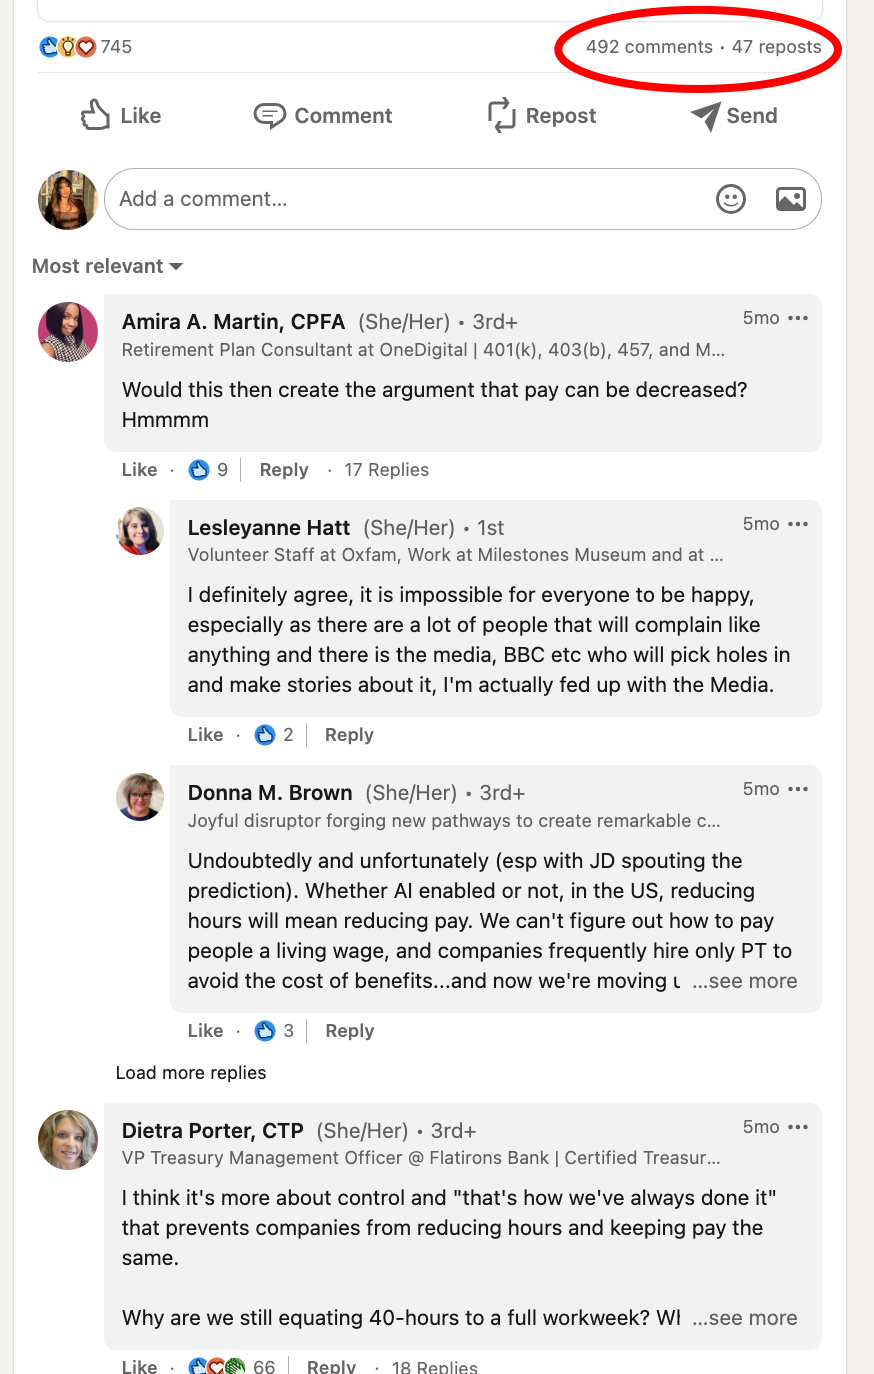Image resolution: width=874 pixels, height=1374 pixels.
Task: Click the Send paper plane icon
Action: pos(706,116)
